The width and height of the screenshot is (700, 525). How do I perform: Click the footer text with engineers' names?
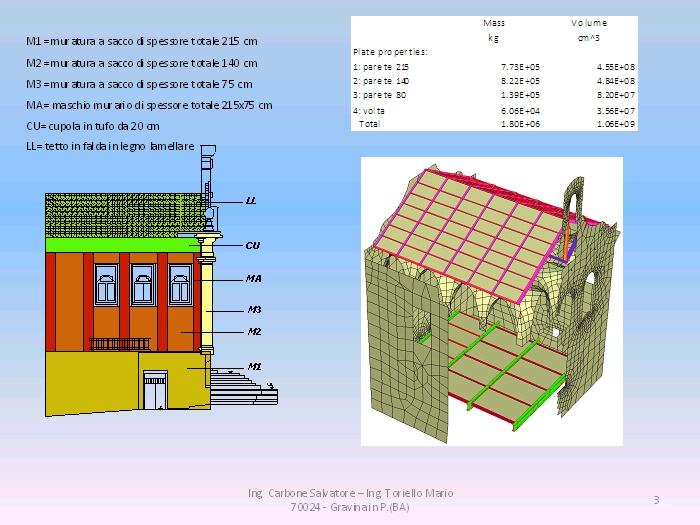pyautogui.click(x=350, y=500)
